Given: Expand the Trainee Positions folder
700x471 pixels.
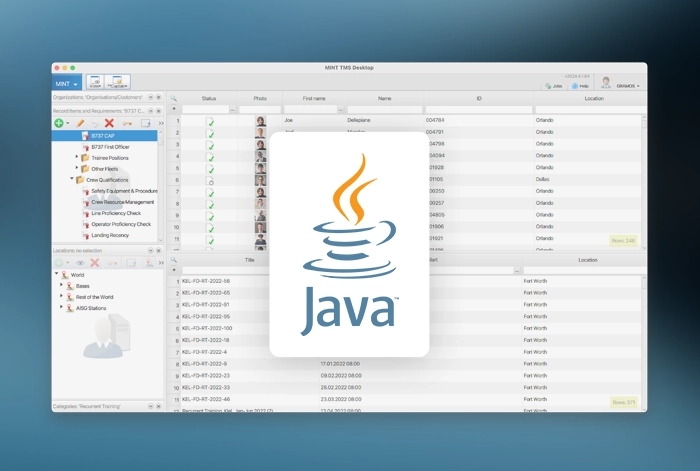Looking at the screenshot, I should pos(77,157).
